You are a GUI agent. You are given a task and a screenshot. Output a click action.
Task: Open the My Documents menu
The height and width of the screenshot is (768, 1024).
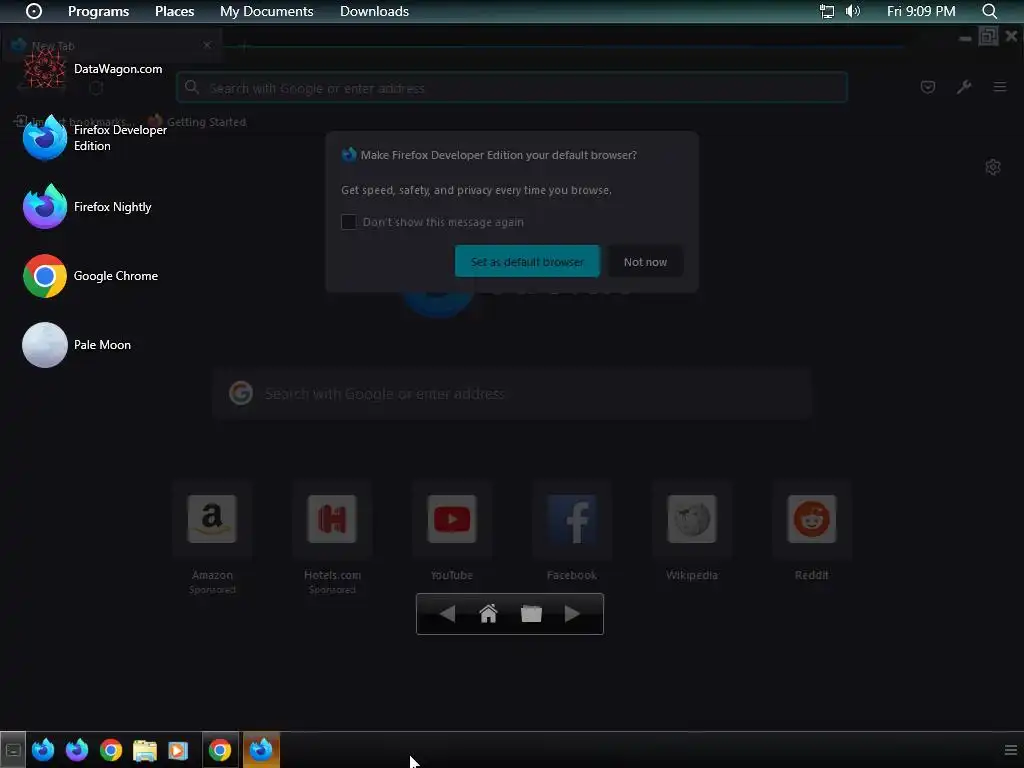click(x=266, y=11)
